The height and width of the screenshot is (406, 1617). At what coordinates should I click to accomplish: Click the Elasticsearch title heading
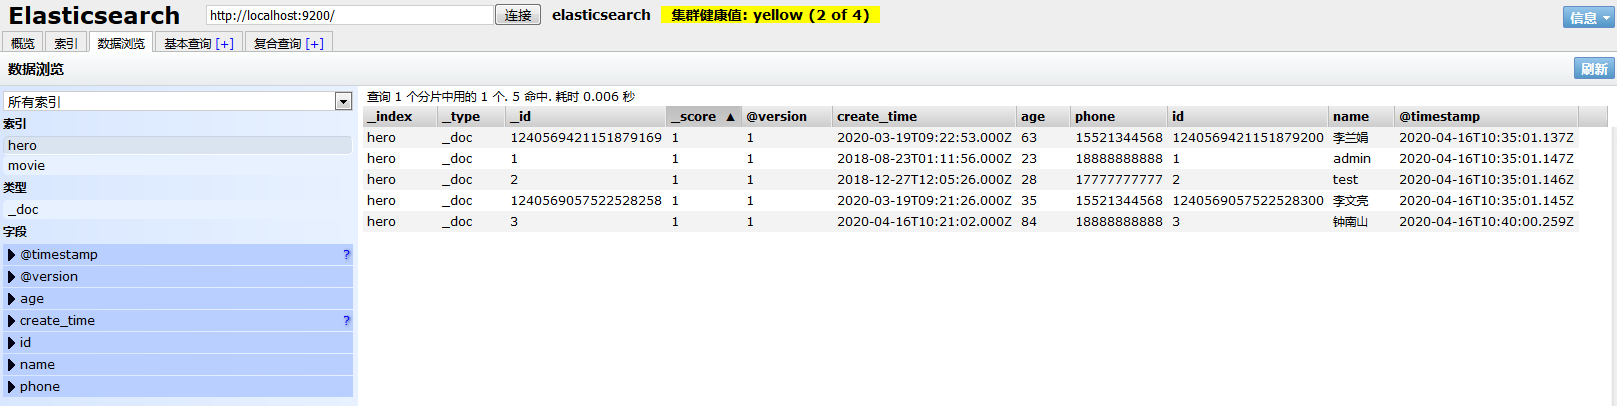tap(94, 16)
